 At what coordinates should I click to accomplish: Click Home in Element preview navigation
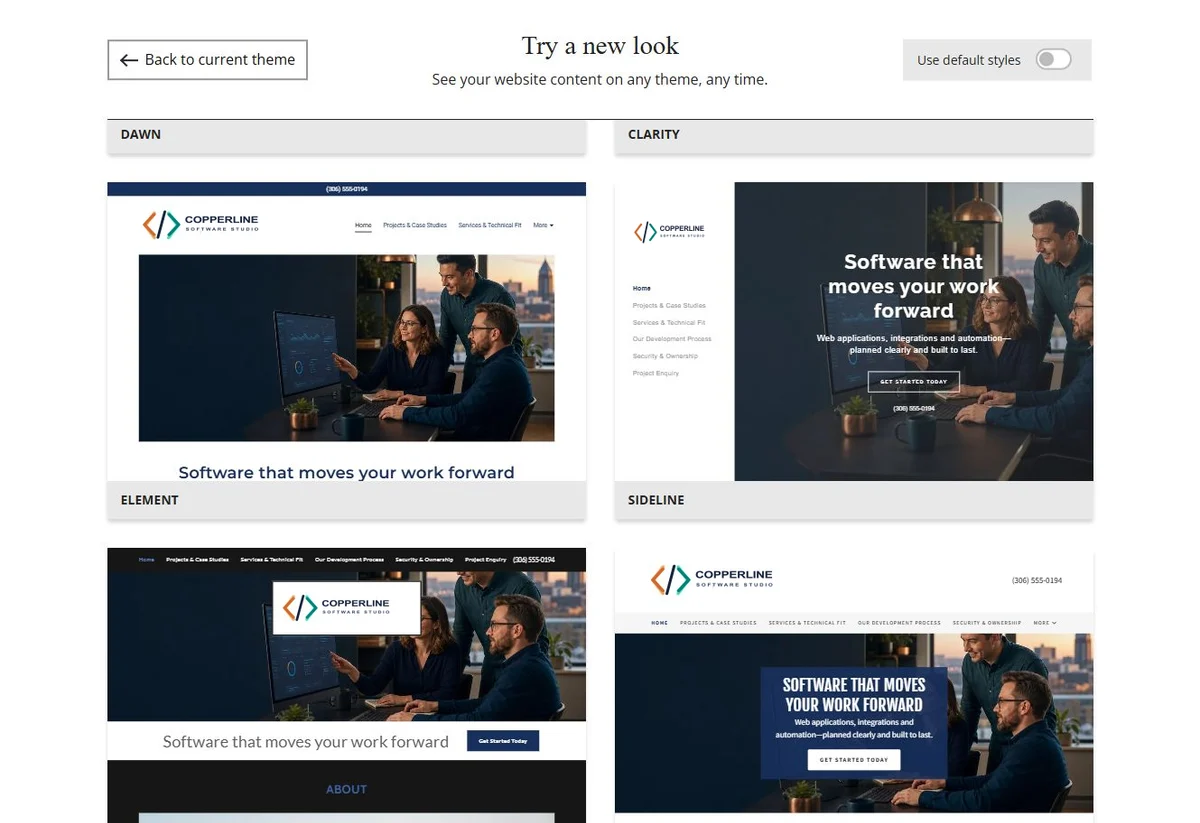point(363,226)
